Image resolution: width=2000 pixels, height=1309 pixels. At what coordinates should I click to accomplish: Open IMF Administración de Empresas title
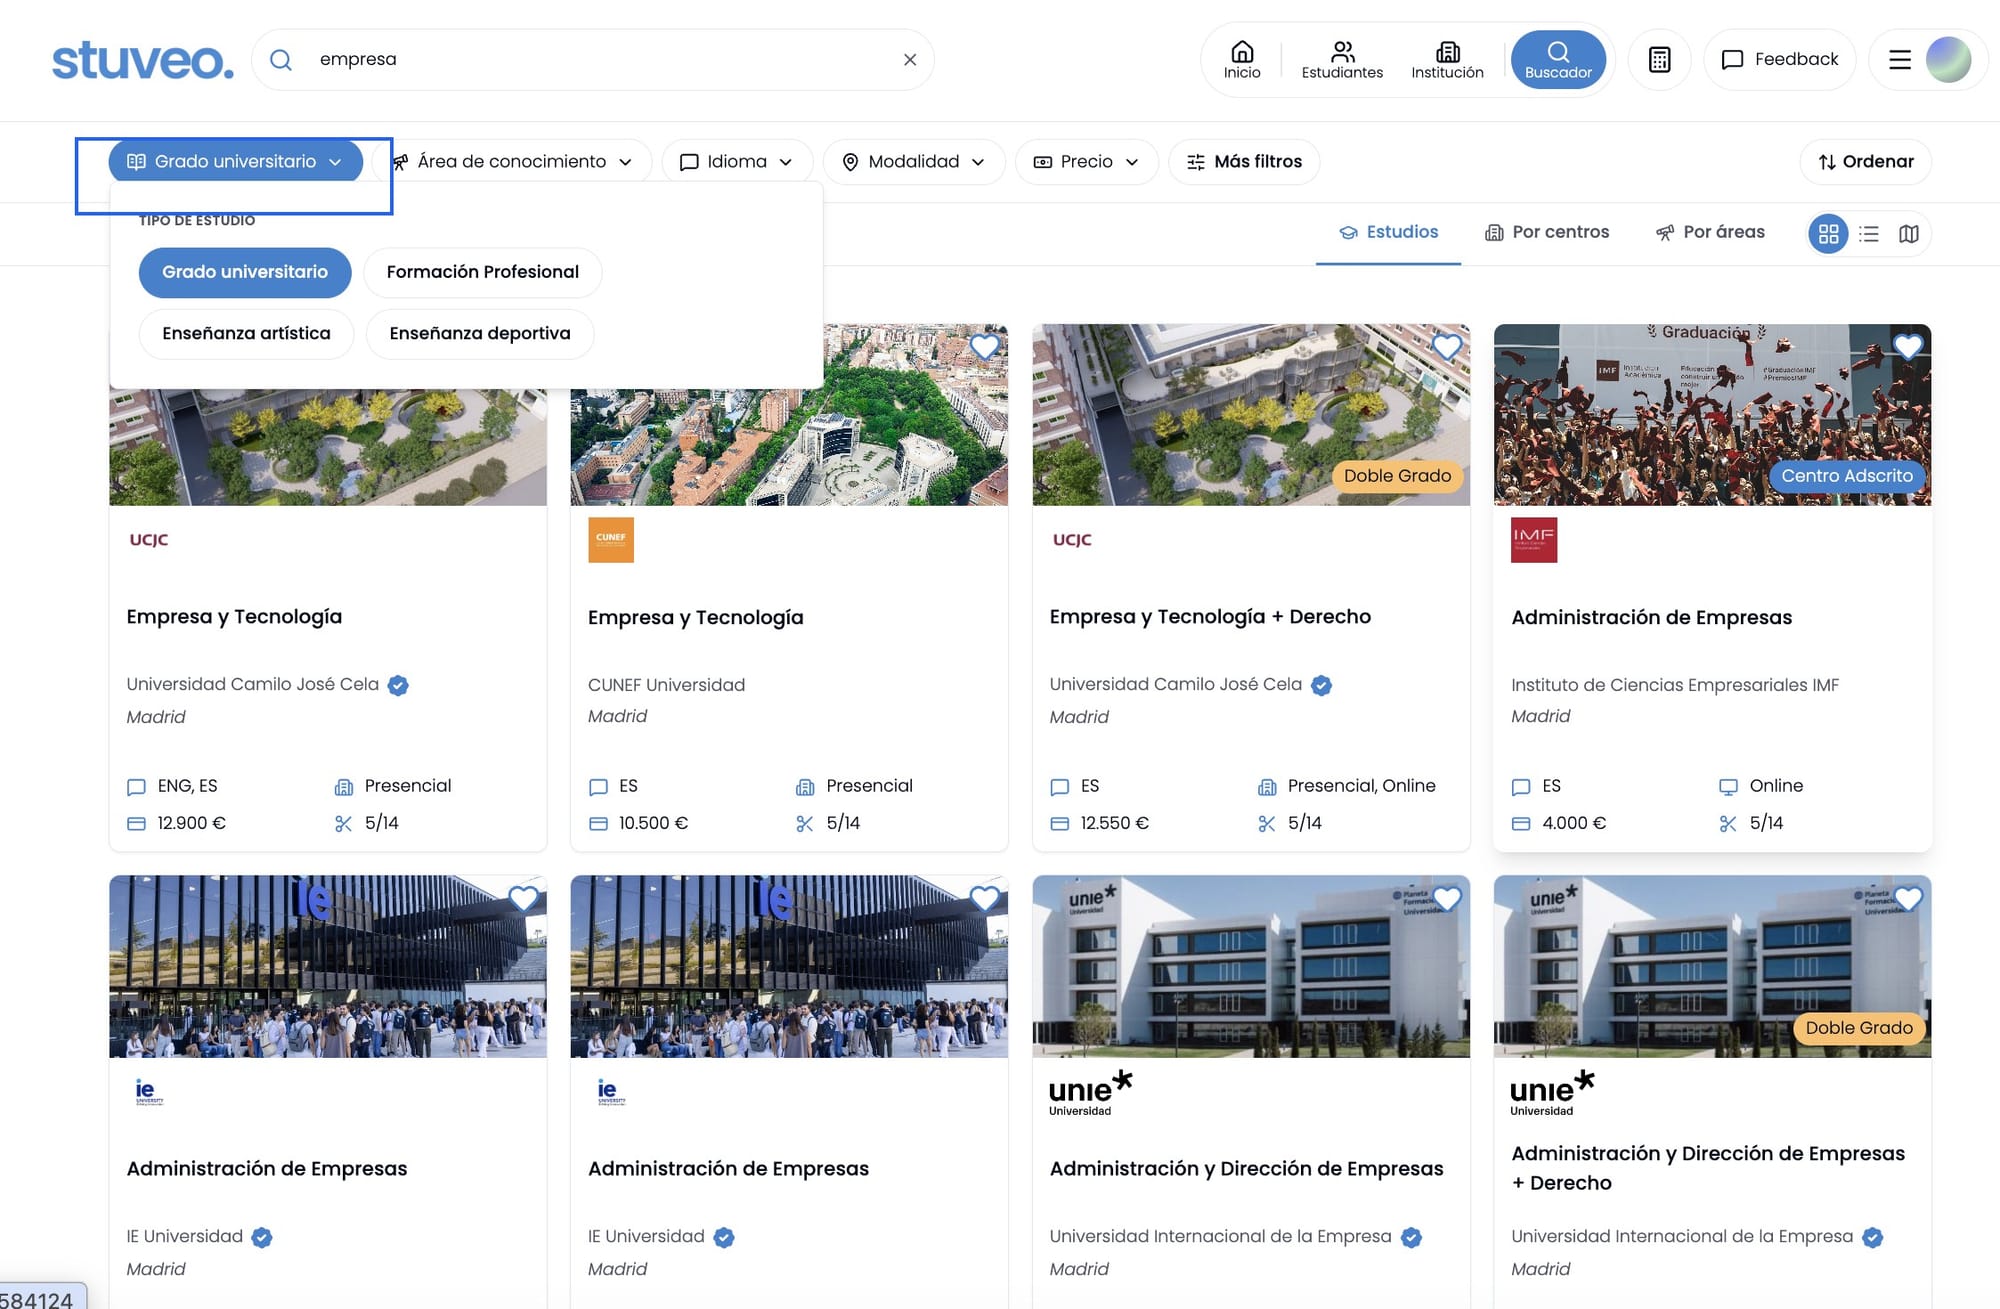point(1651,618)
